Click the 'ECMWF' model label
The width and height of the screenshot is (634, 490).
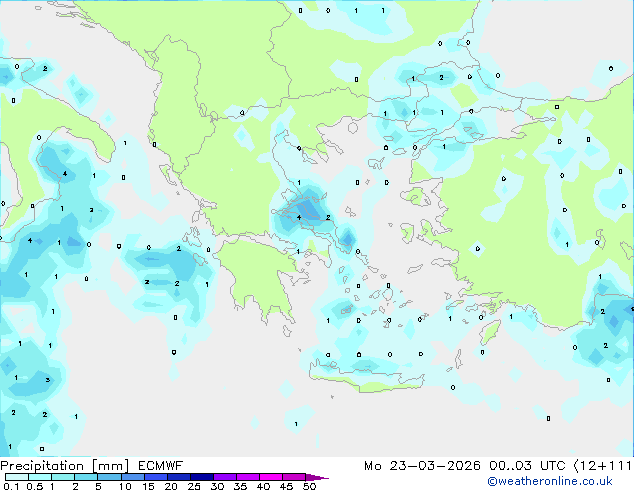[x=161, y=466]
